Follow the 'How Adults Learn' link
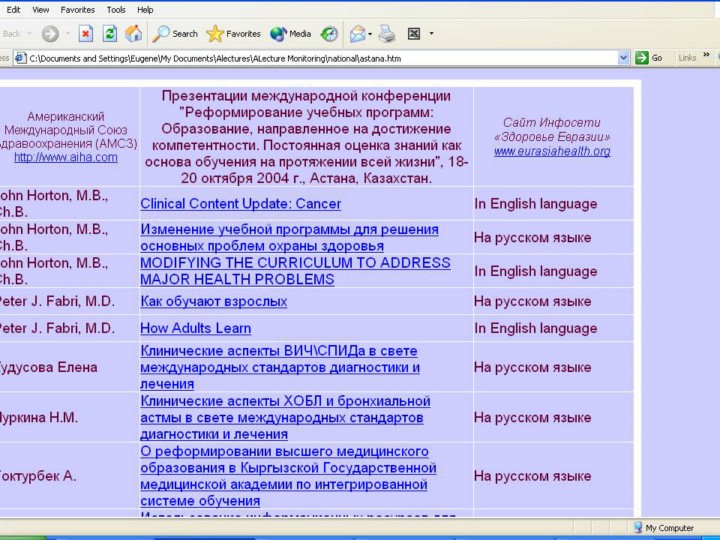This screenshot has height=540, width=720. click(x=195, y=328)
